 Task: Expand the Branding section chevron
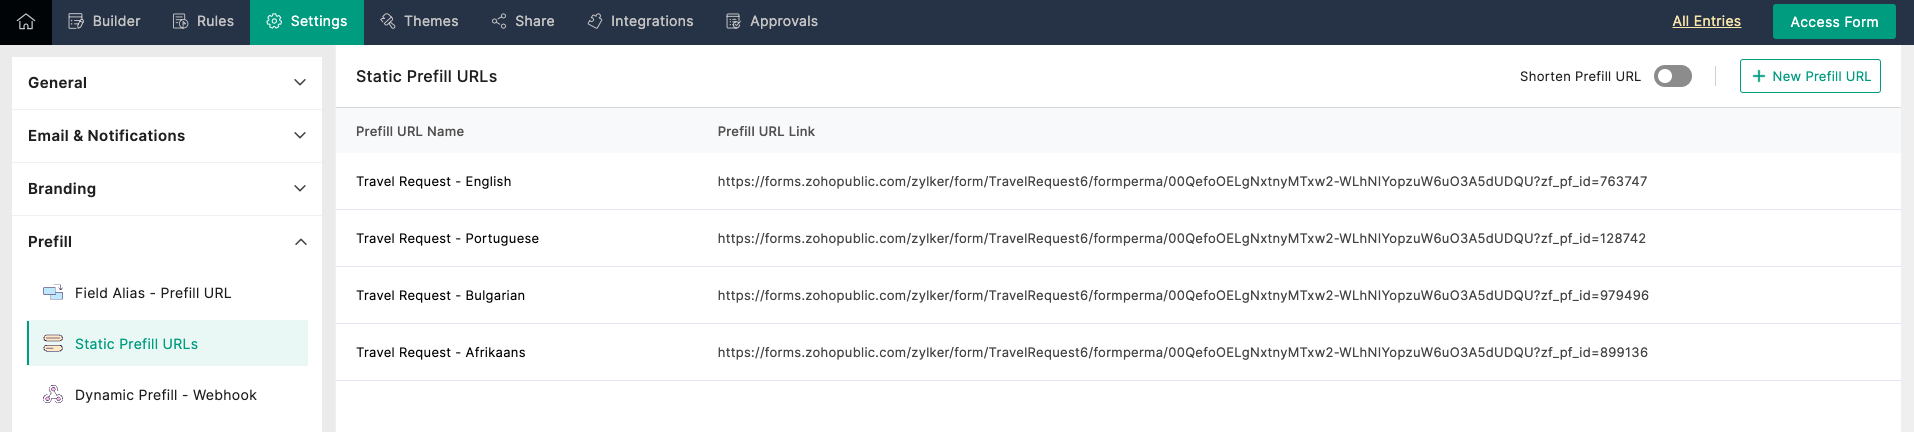pyautogui.click(x=300, y=189)
